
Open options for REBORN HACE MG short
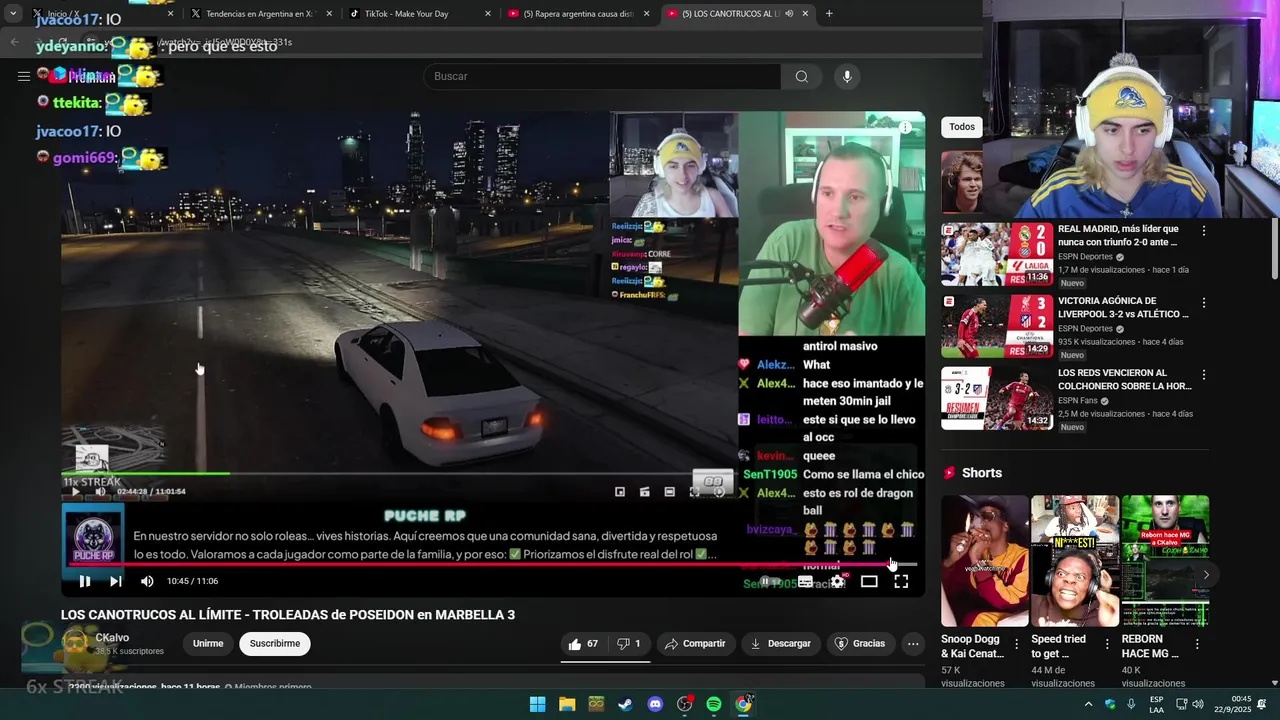click(x=1197, y=645)
